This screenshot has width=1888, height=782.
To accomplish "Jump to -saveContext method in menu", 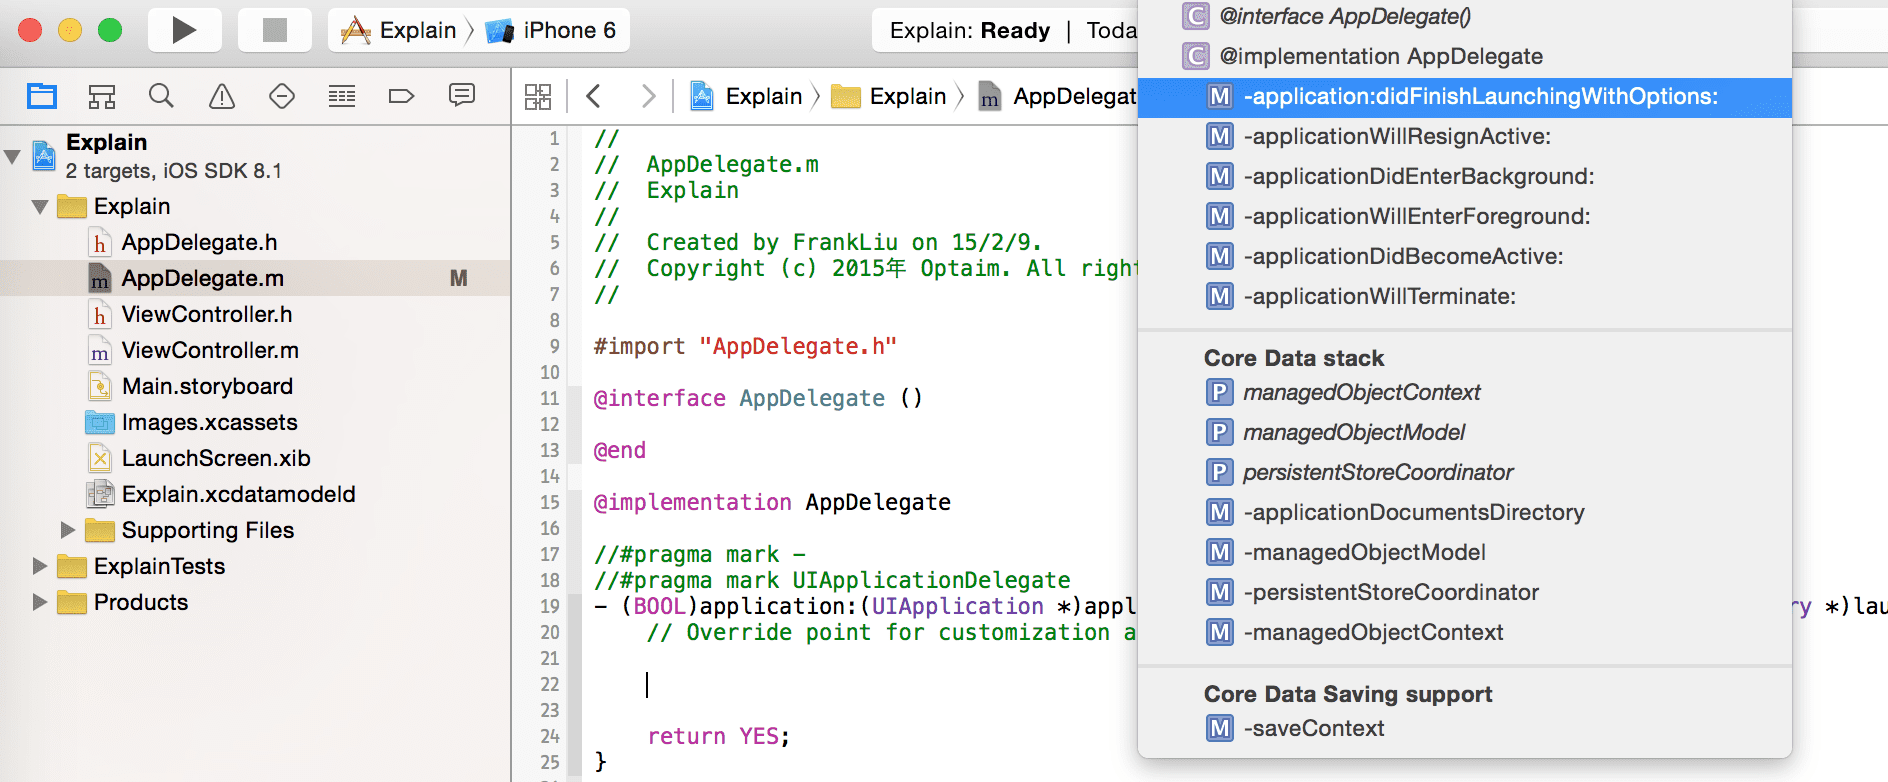I will click(x=1313, y=728).
